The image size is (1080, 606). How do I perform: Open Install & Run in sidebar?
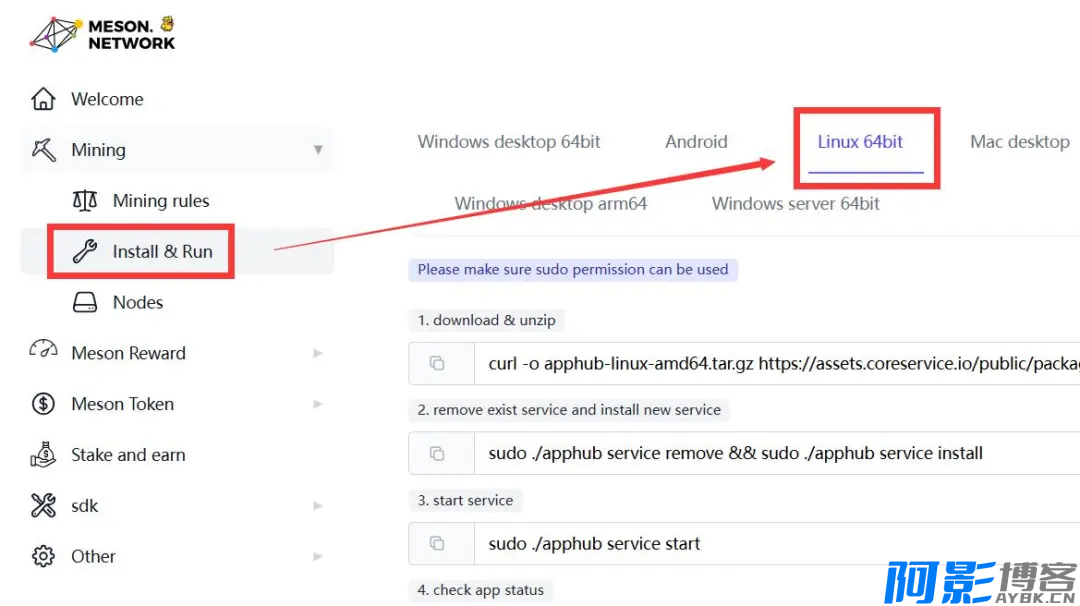point(162,251)
